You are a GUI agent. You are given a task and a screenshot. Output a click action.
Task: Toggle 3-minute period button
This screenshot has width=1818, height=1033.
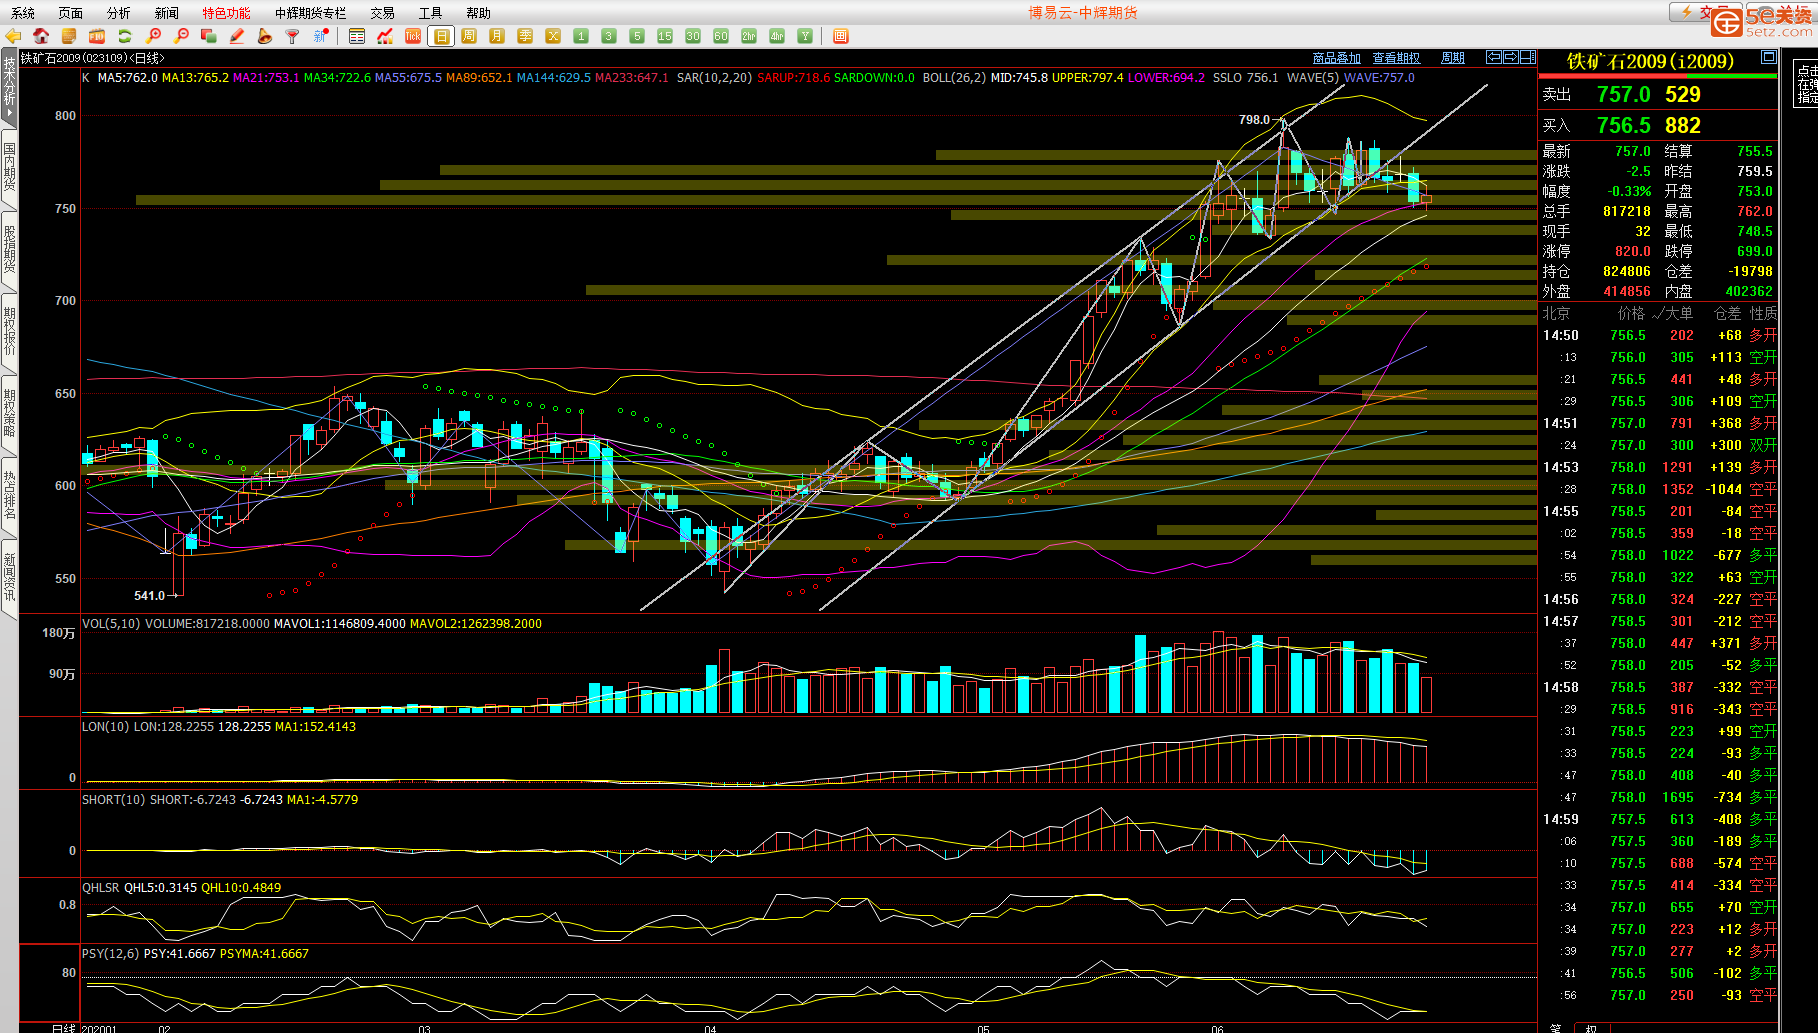coord(609,36)
